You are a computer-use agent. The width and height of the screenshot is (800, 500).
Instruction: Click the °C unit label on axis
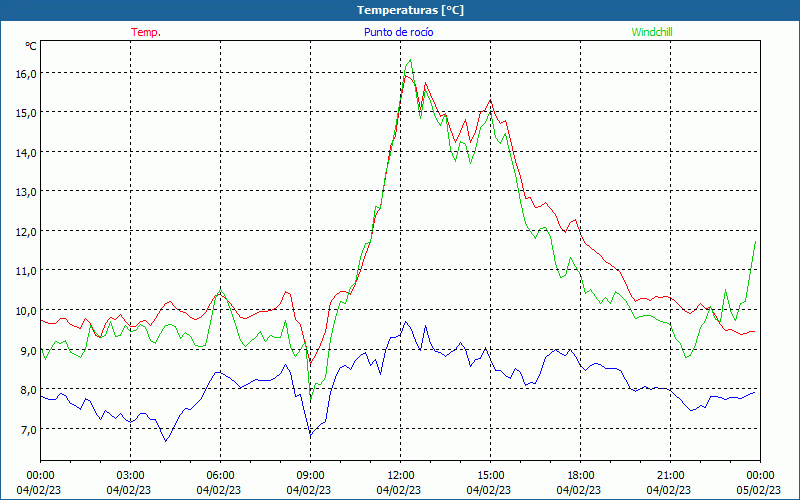pos(31,46)
